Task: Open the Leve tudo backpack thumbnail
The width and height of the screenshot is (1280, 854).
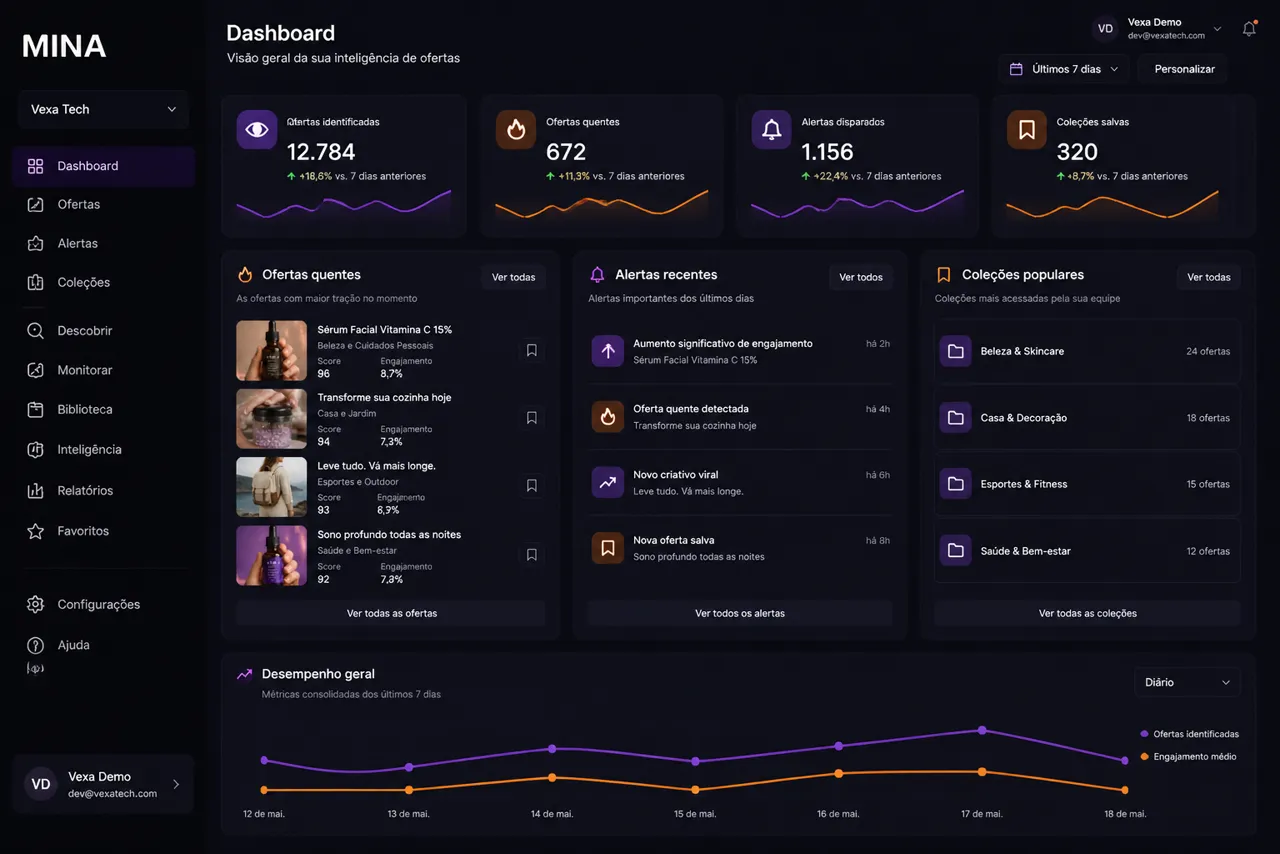Action: pos(272,487)
